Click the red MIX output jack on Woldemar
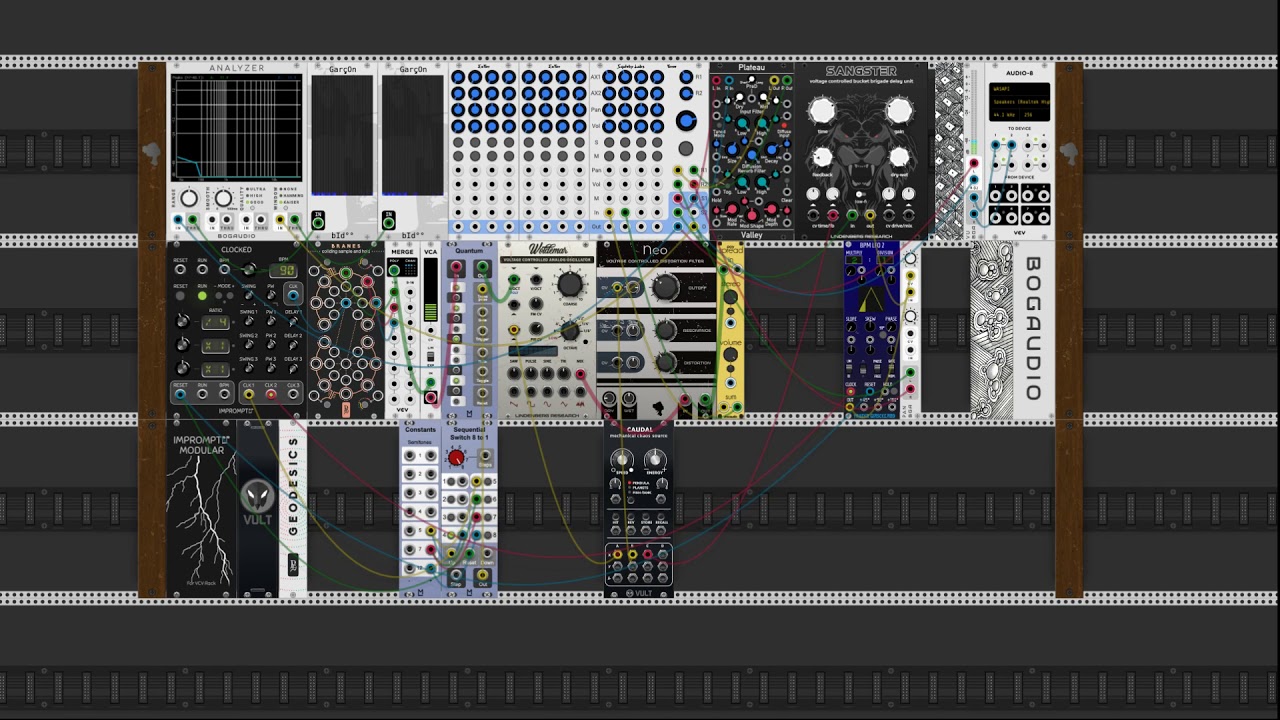Screen dimensions: 1280x720 (580, 374)
